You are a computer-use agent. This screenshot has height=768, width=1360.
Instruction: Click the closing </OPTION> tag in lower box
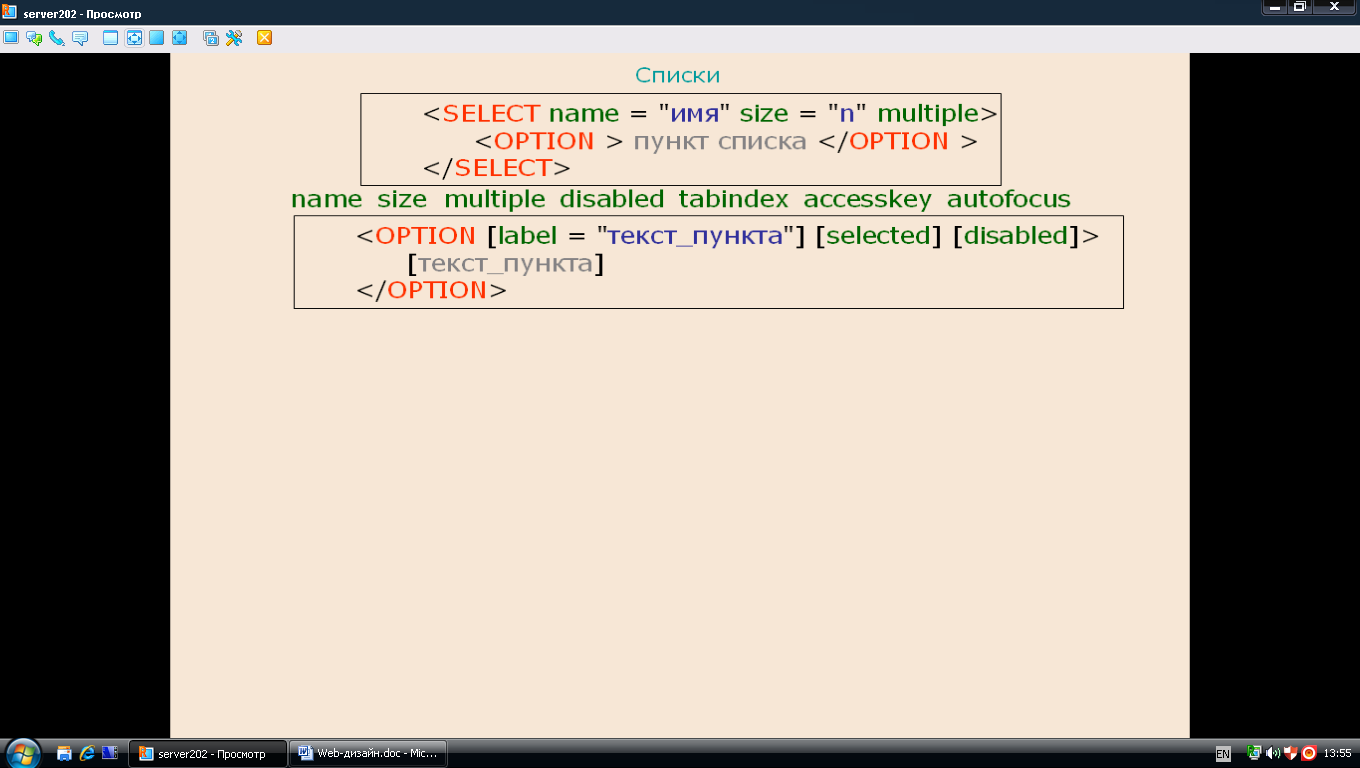click(432, 290)
